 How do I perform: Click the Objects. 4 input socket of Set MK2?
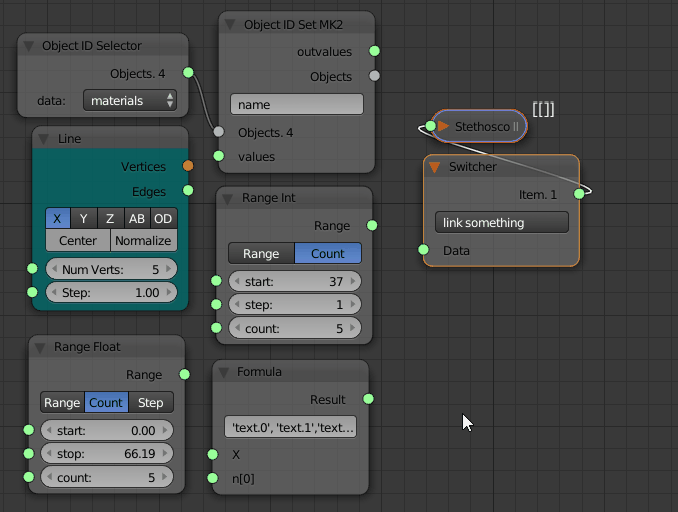(219, 131)
